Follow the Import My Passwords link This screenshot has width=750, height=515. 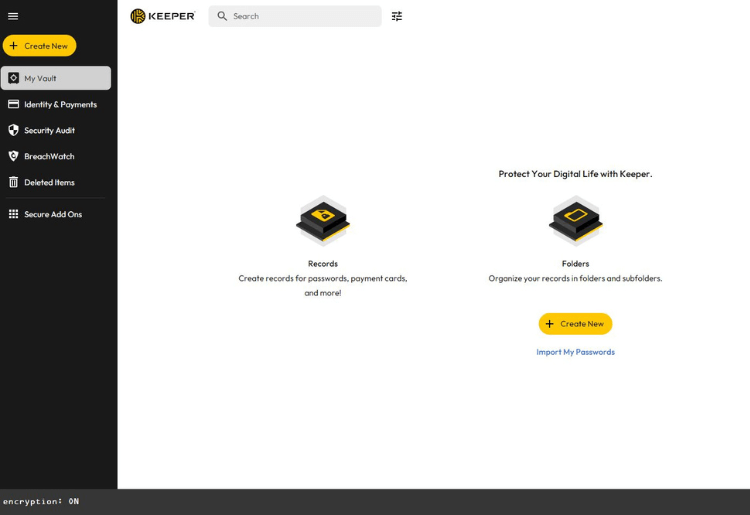(x=575, y=352)
